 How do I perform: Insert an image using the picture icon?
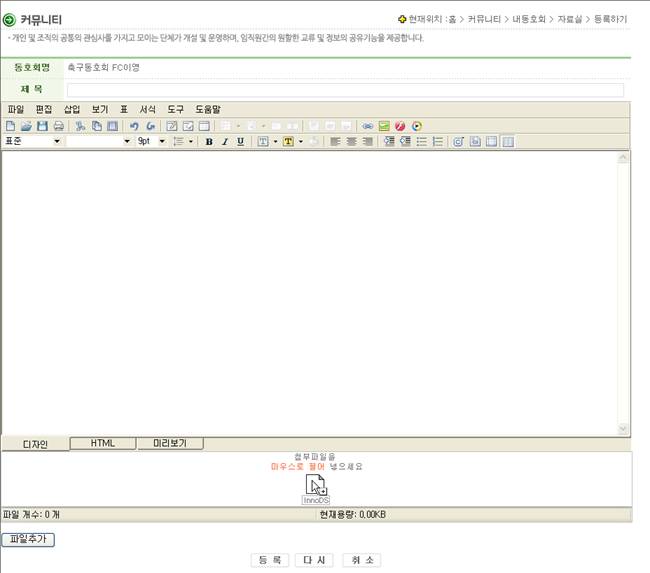pyautogui.click(x=383, y=126)
